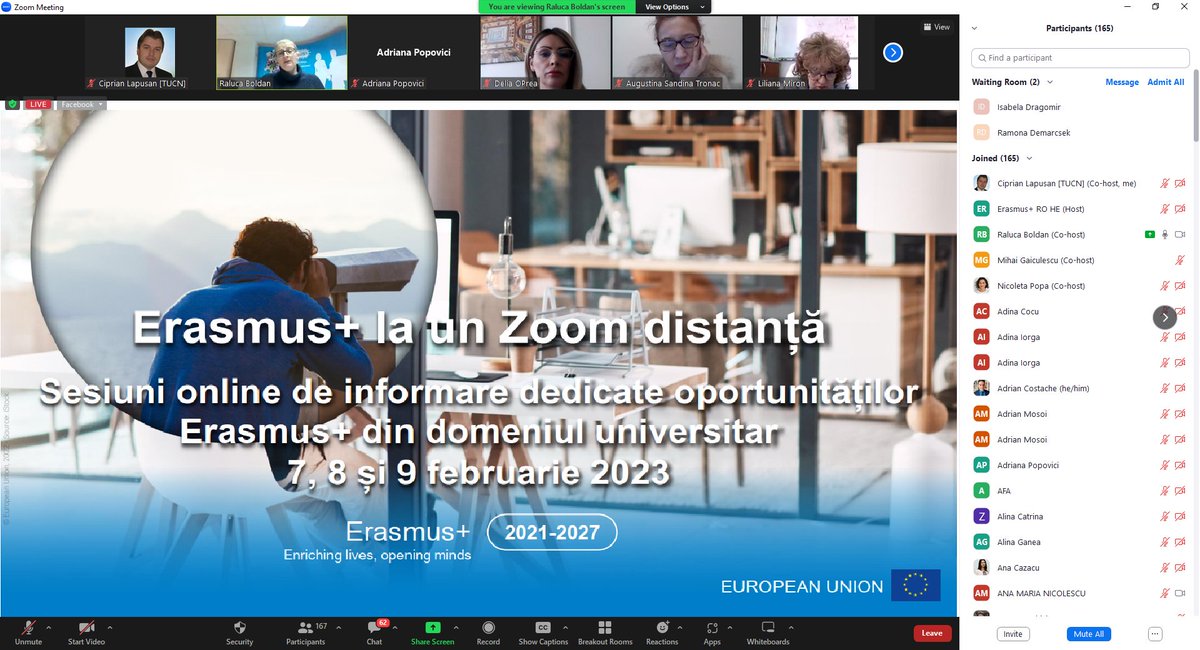The height and width of the screenshot is (650, 1200).
Task: Toggle Raluca Boldan's camera icon in list
Action: (x=1180, y=234)
